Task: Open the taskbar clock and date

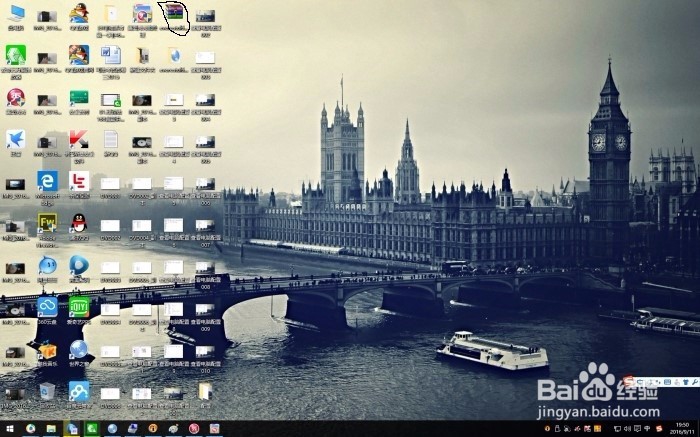Action: point(682,429)
